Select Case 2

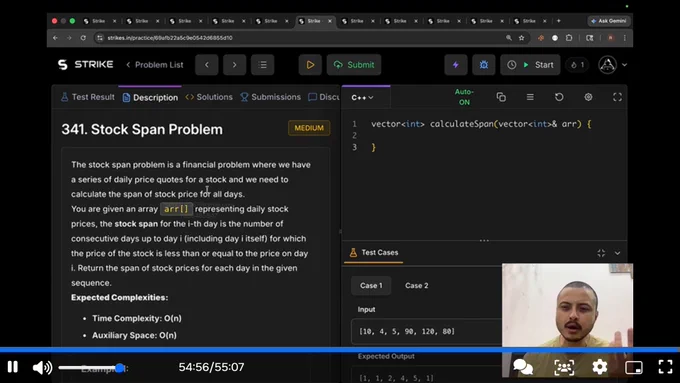point(417,285)
